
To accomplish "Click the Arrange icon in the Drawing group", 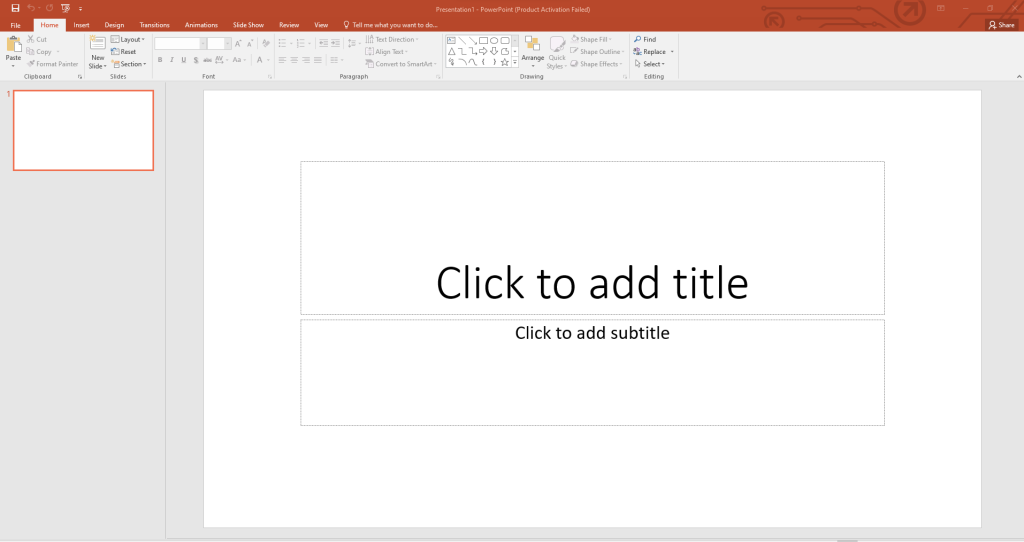I will point(532,44).
